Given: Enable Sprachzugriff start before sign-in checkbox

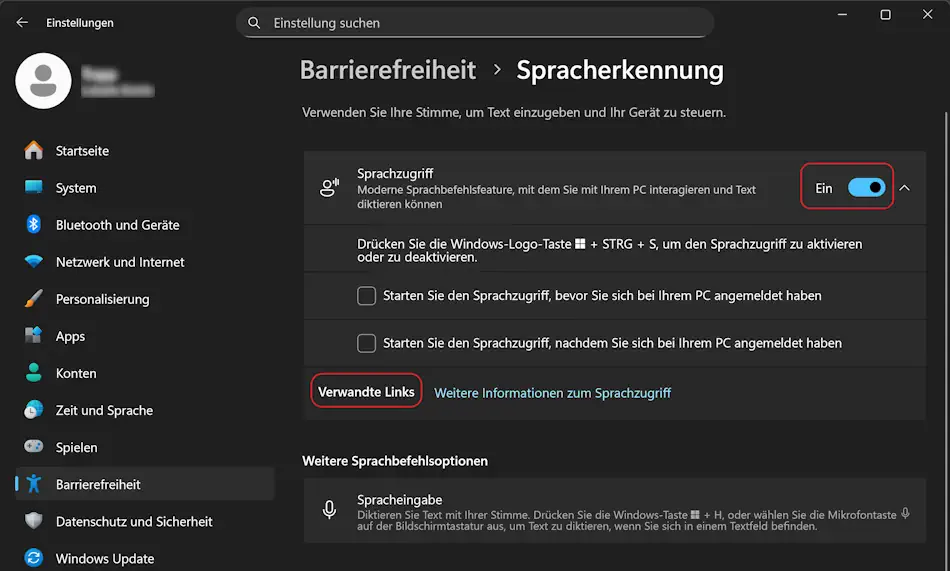Looking at the screenshot, I should (x=366, y=296).
